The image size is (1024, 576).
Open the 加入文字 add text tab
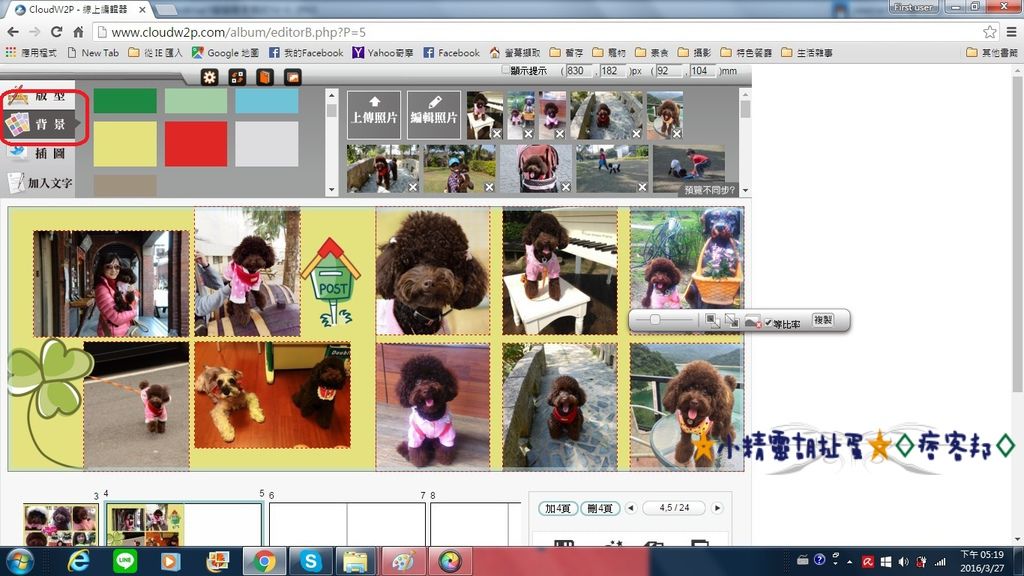40,182
